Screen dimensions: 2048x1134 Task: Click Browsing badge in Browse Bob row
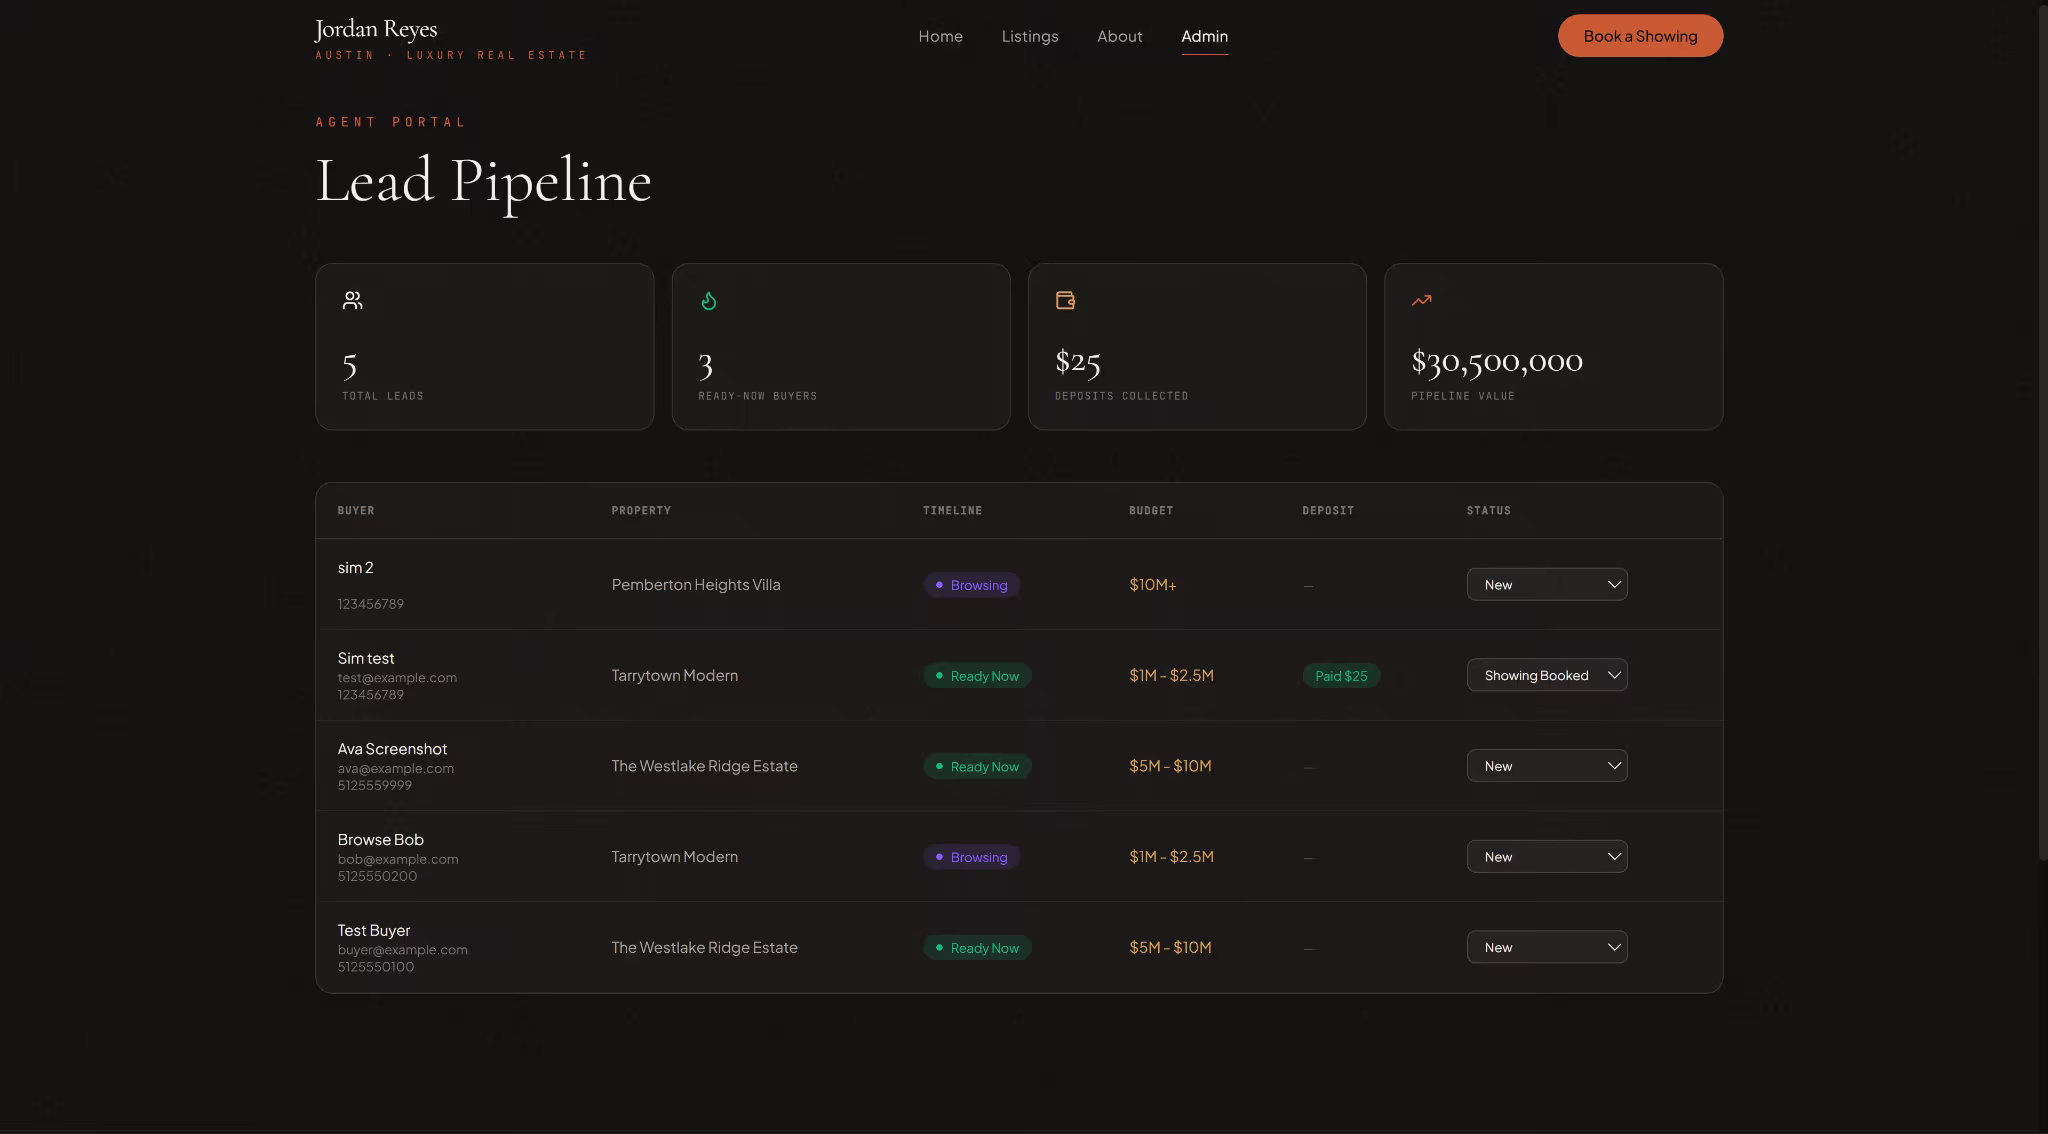click(971, 857)
